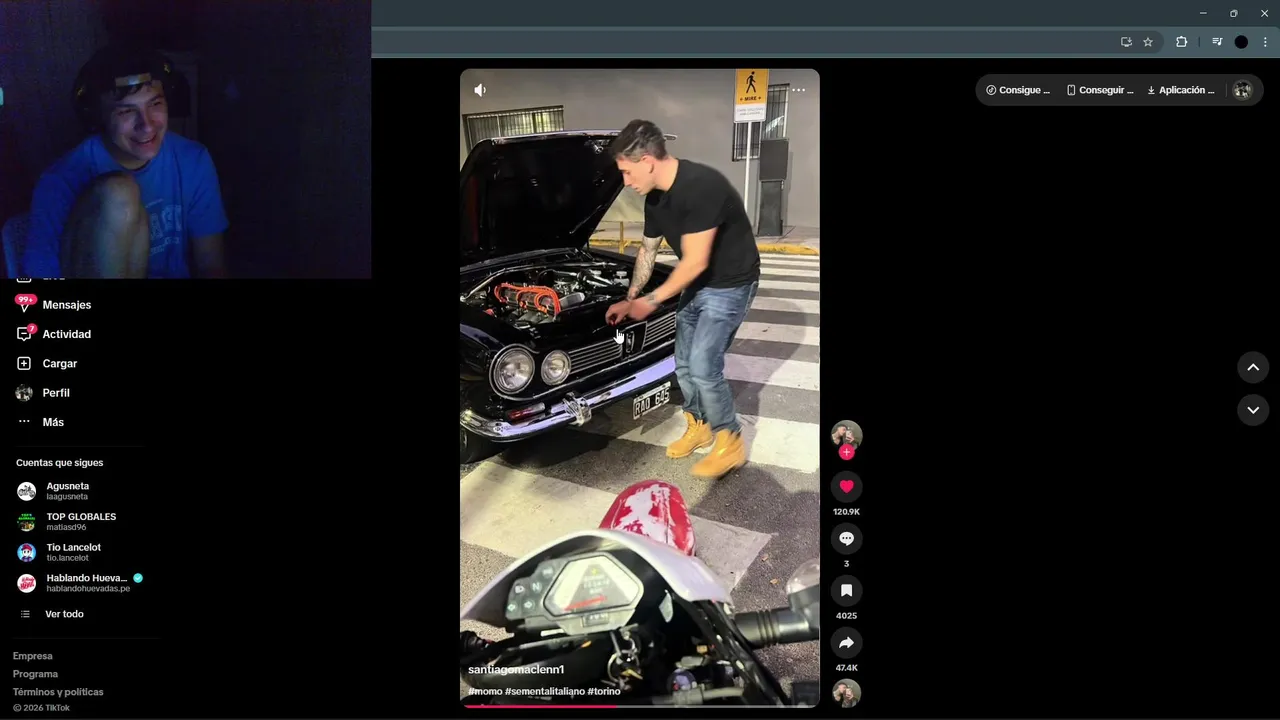Click the Perfil avatar icon
Screen dimensions: 1280x720
pyautogui.click(x=24, y=393)
